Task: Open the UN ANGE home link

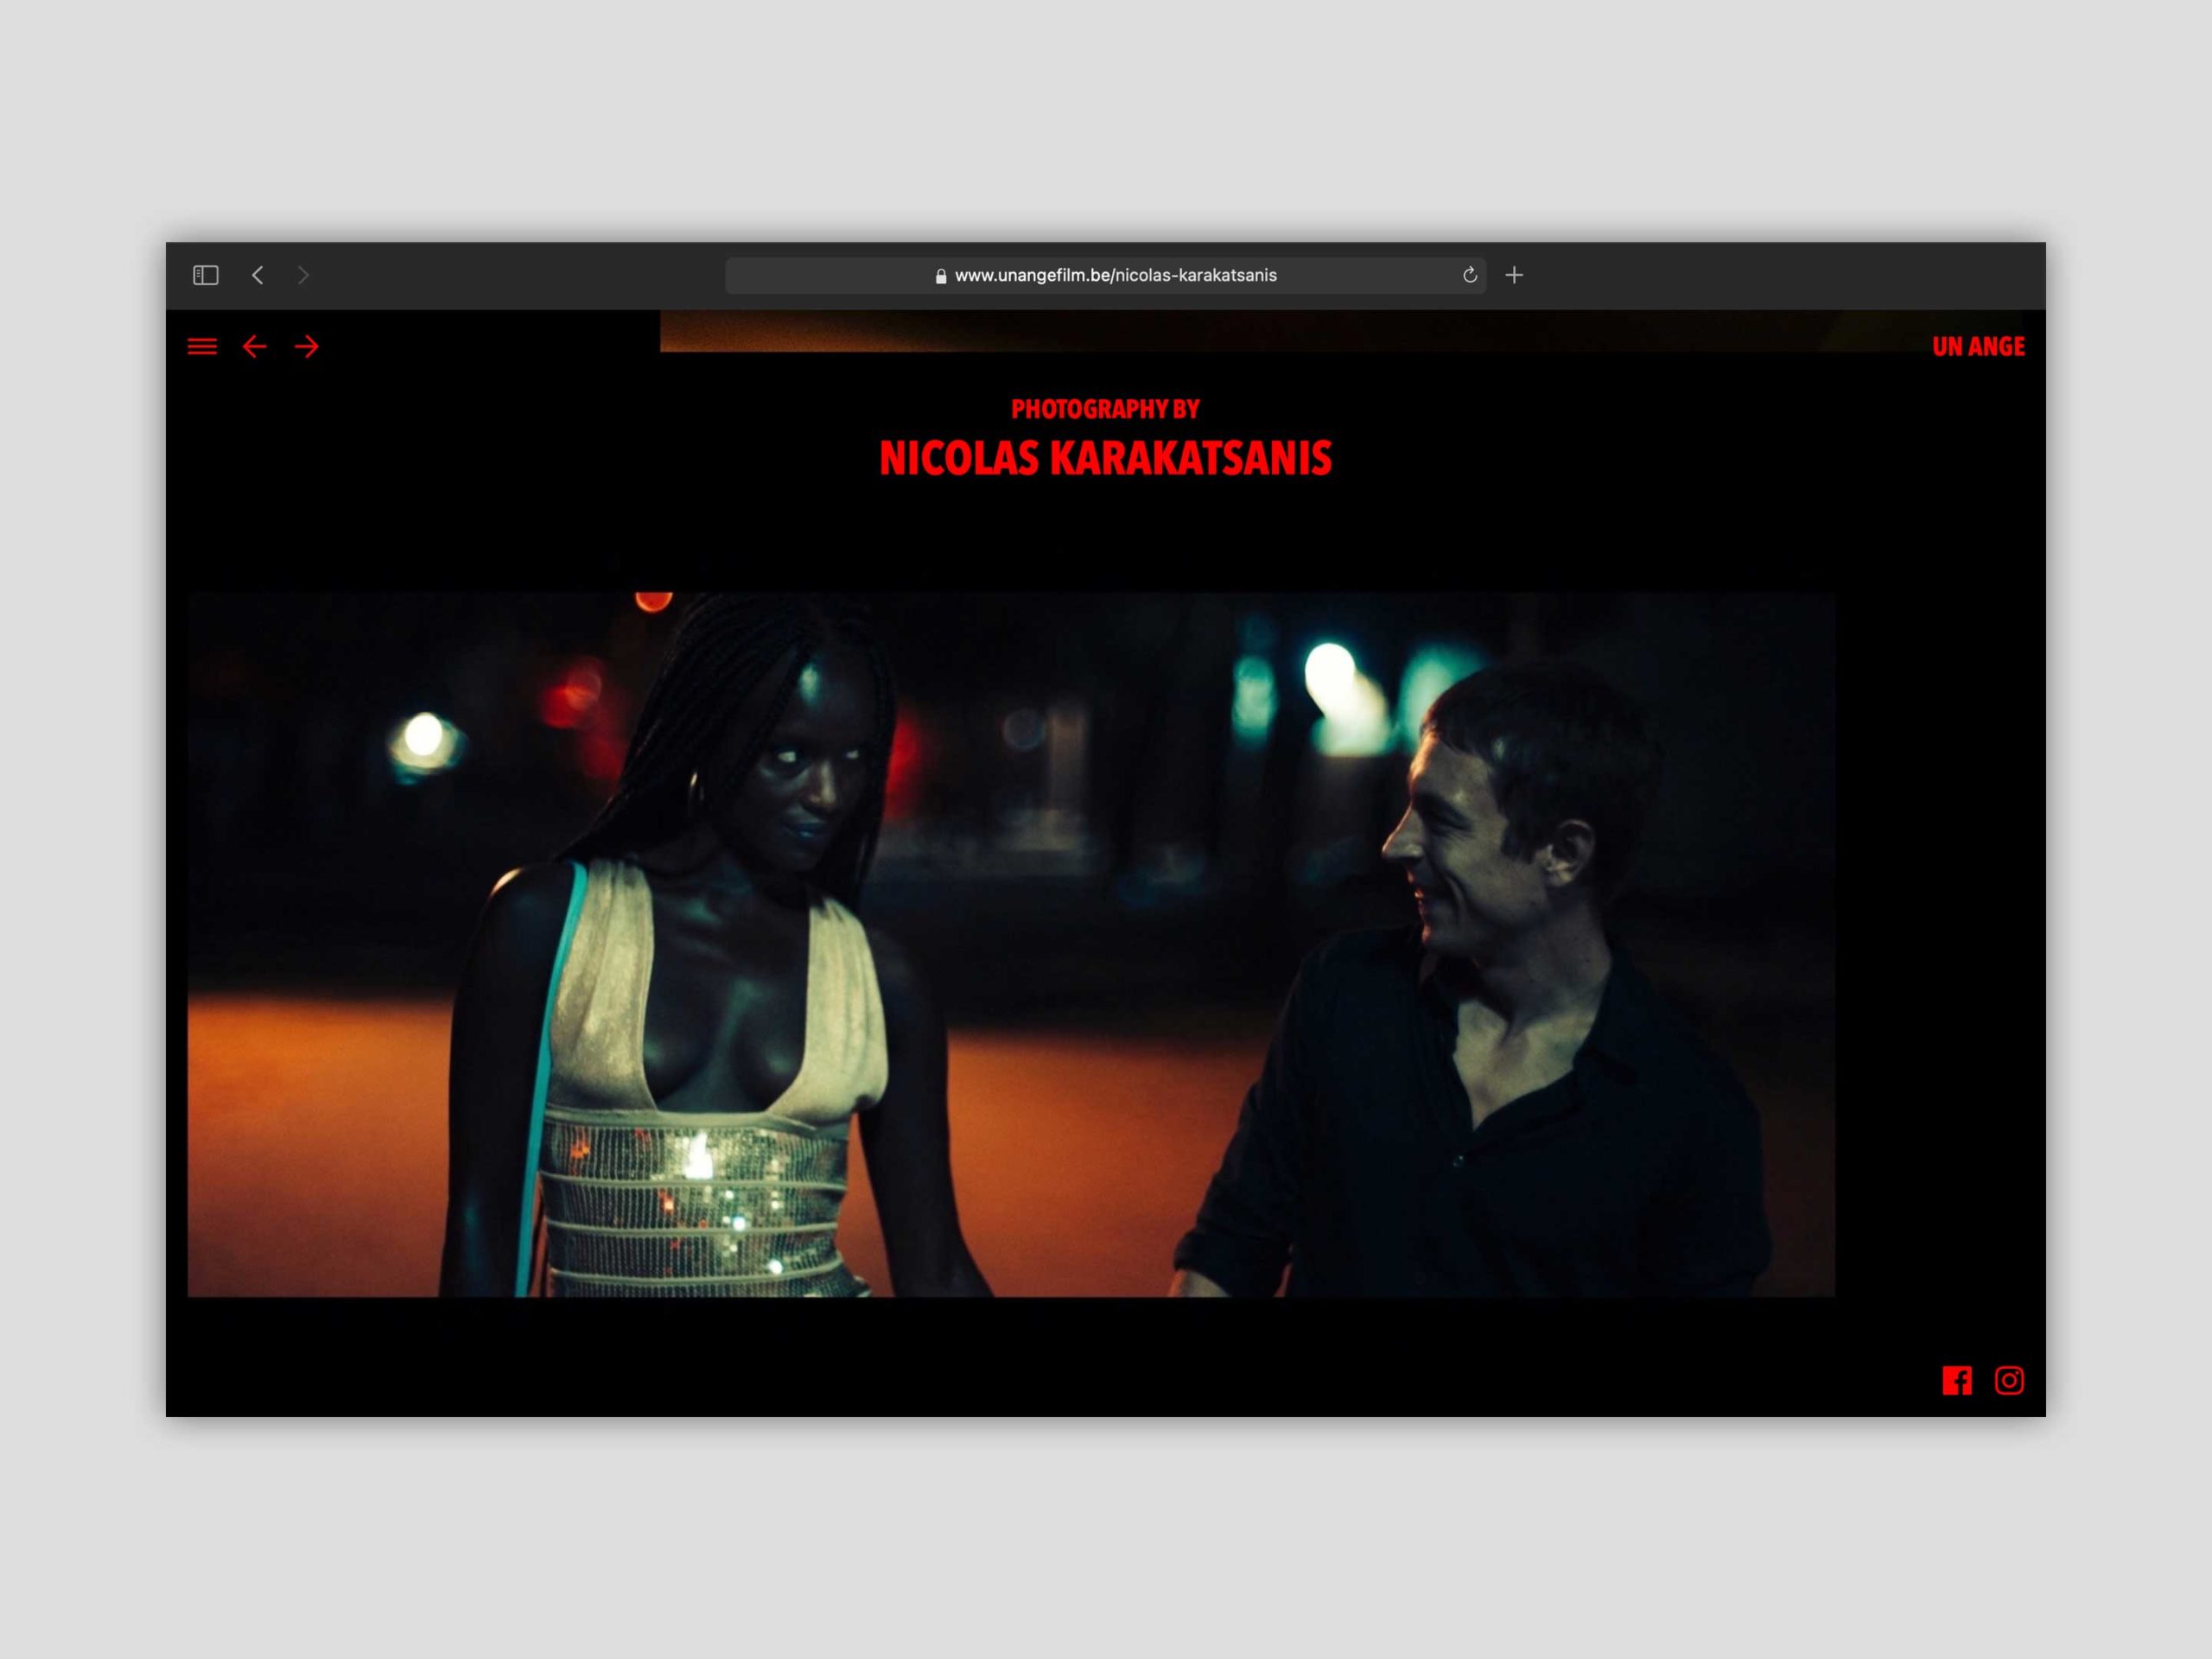Action: pos(1978,346)
